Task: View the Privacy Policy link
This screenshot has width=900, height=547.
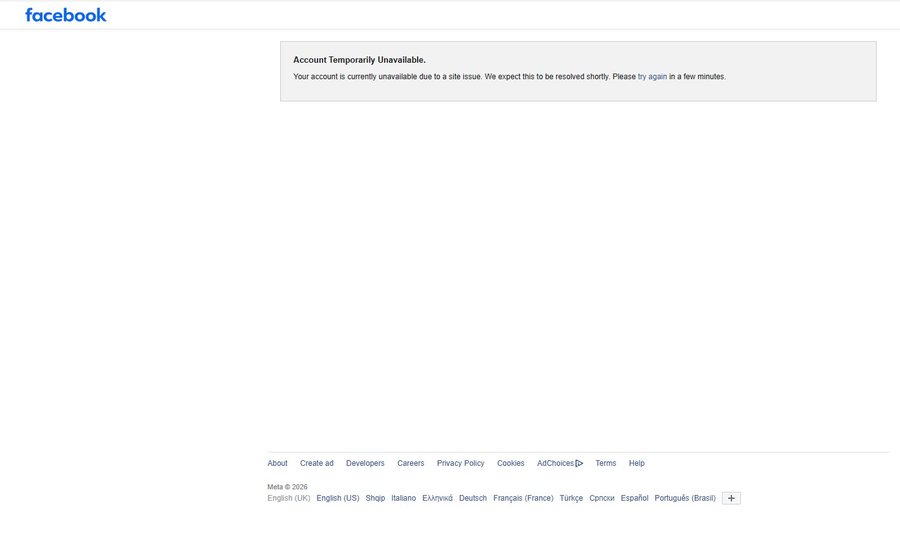Action: point(460,463)
